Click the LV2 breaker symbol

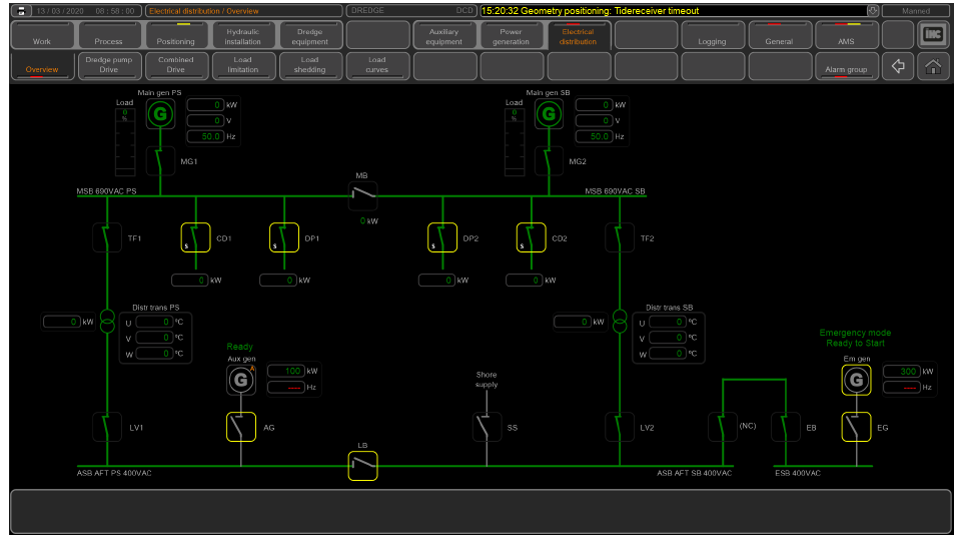619,427
